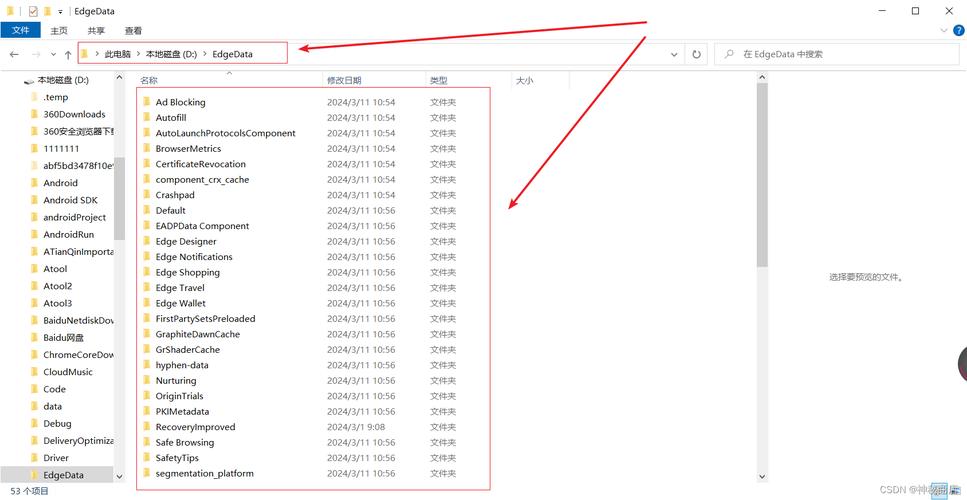Select the segmentation_platform folder name

[205, 473]
